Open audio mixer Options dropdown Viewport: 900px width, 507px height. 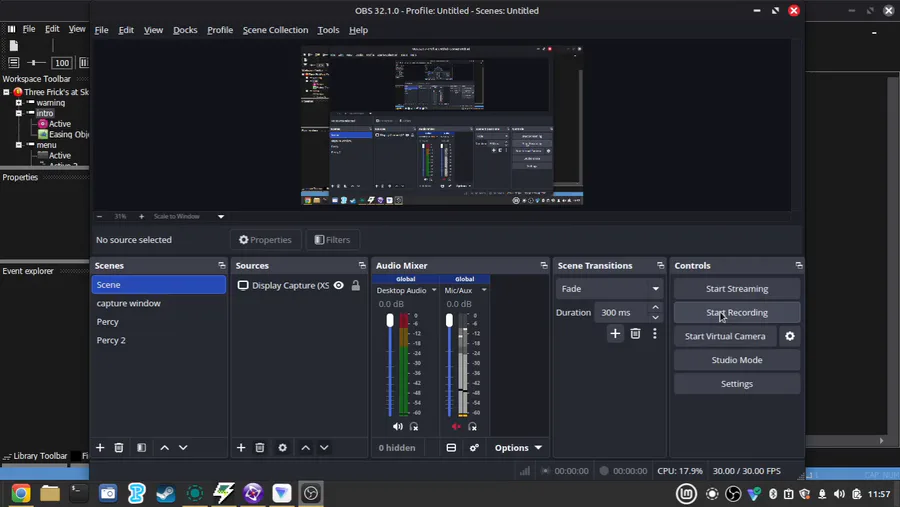point(518,447)
